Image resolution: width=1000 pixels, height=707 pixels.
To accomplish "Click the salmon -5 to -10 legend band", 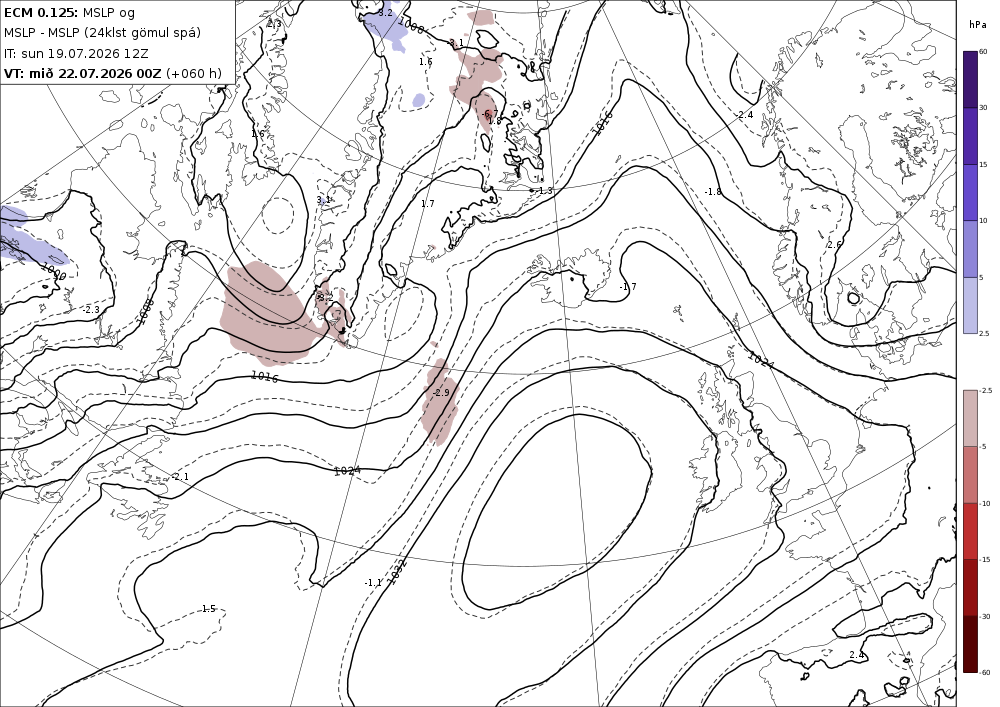I will click(970, 474).
